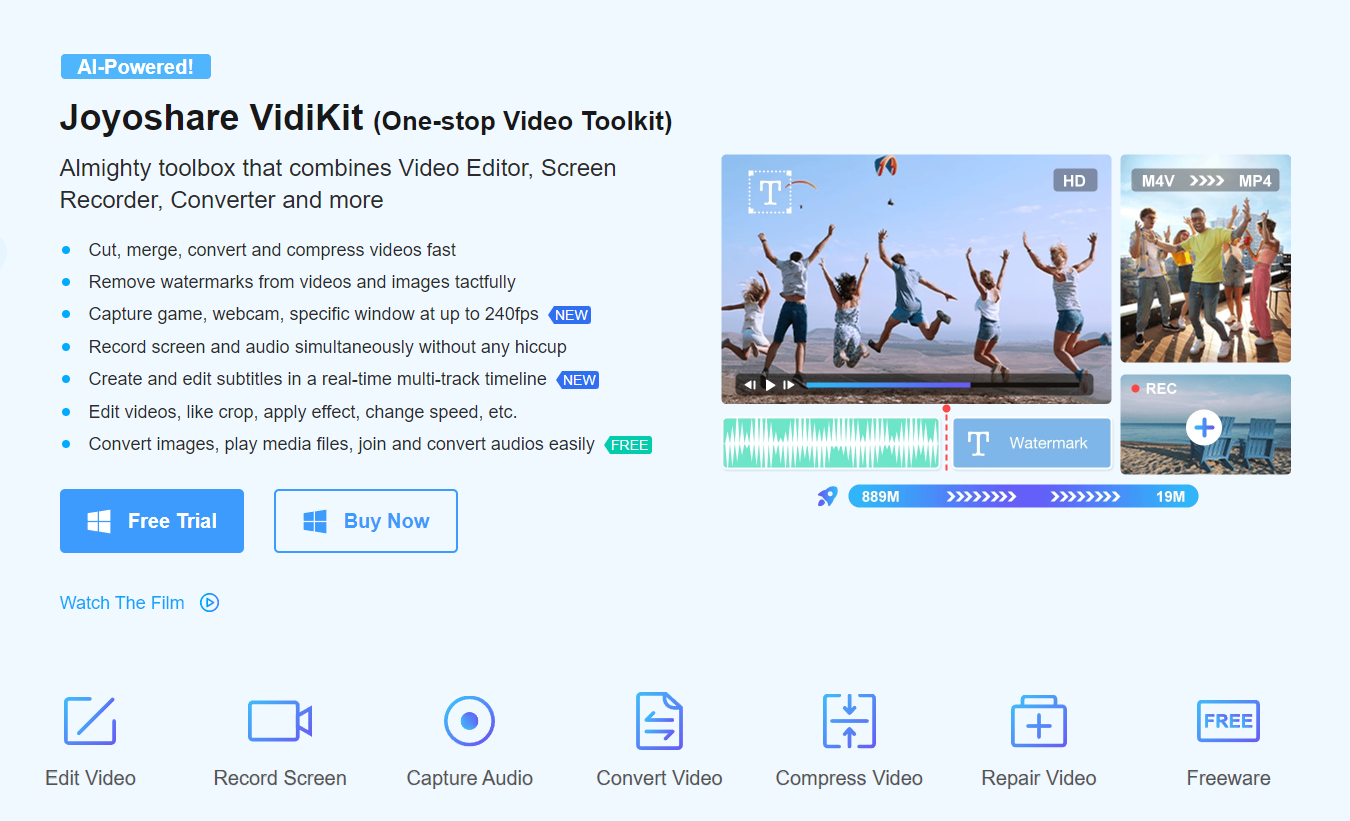Screen dimensions: 1350x821
Task: Click the HD badge on the video preview
Action: click(x=1074, y=181)
